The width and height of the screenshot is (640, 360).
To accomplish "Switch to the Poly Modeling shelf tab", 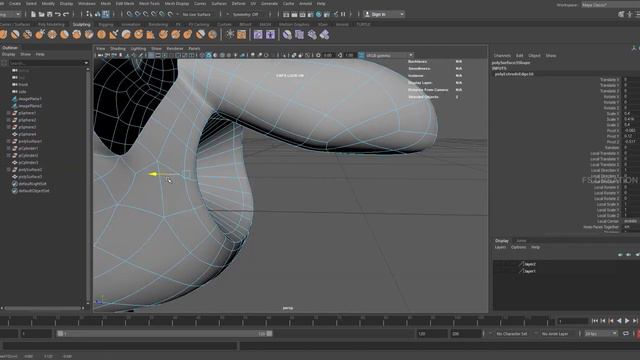I will [x=51, y=24].
